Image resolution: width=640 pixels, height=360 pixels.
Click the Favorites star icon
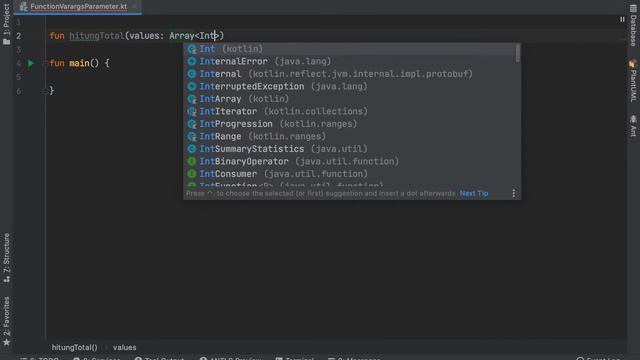point(7,342)
